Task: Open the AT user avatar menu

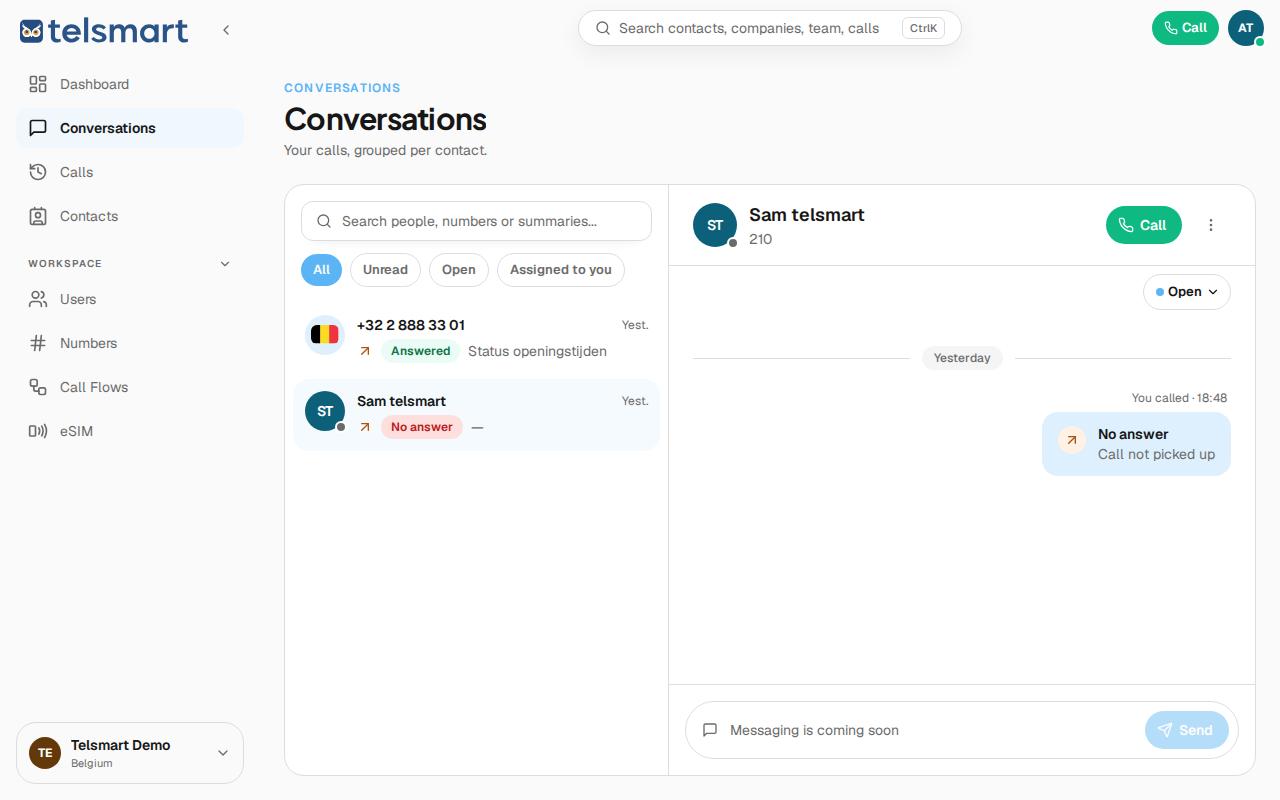Action: point(1246,28)
